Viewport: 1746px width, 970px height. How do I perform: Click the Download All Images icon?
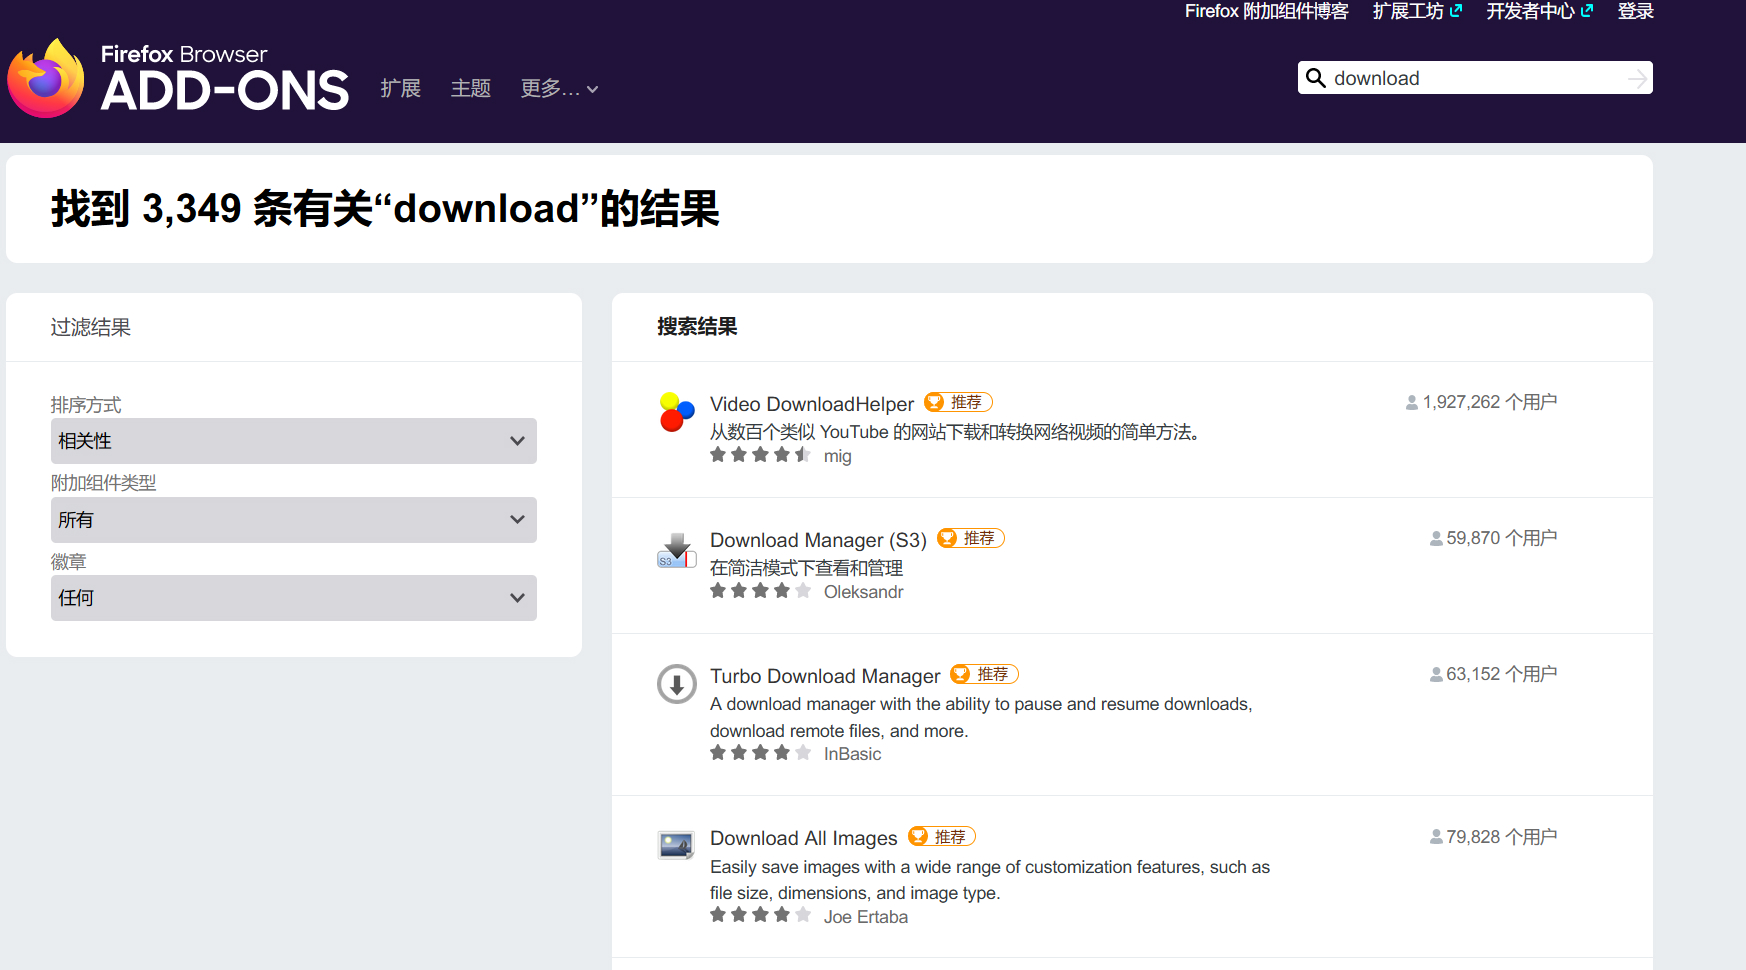[x=677, y=845]
